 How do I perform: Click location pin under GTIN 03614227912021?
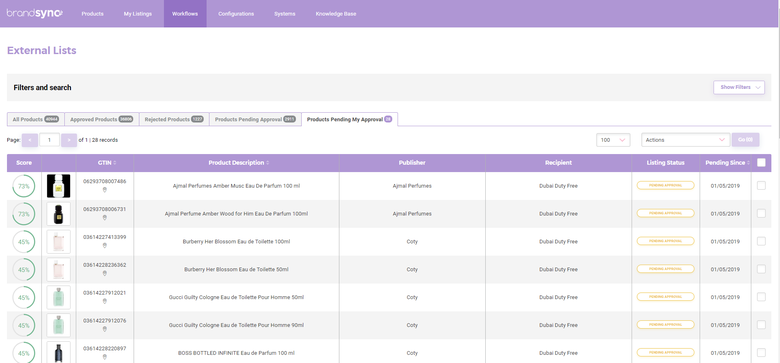[x=104, y=301]
